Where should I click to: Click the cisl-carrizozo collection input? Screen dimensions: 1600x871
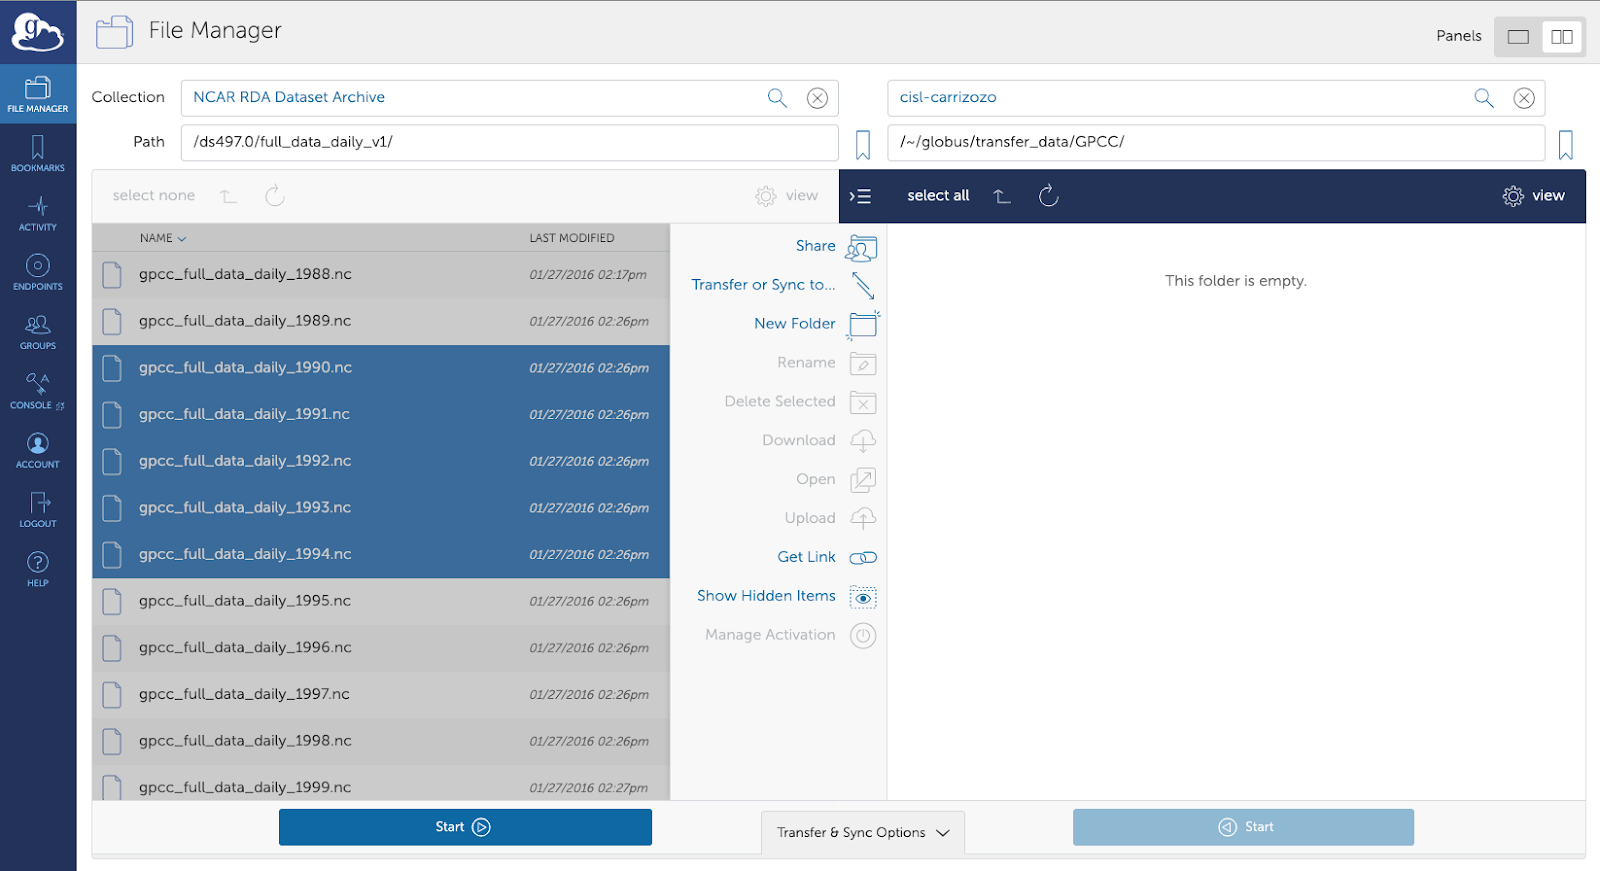coord(1216,98)
